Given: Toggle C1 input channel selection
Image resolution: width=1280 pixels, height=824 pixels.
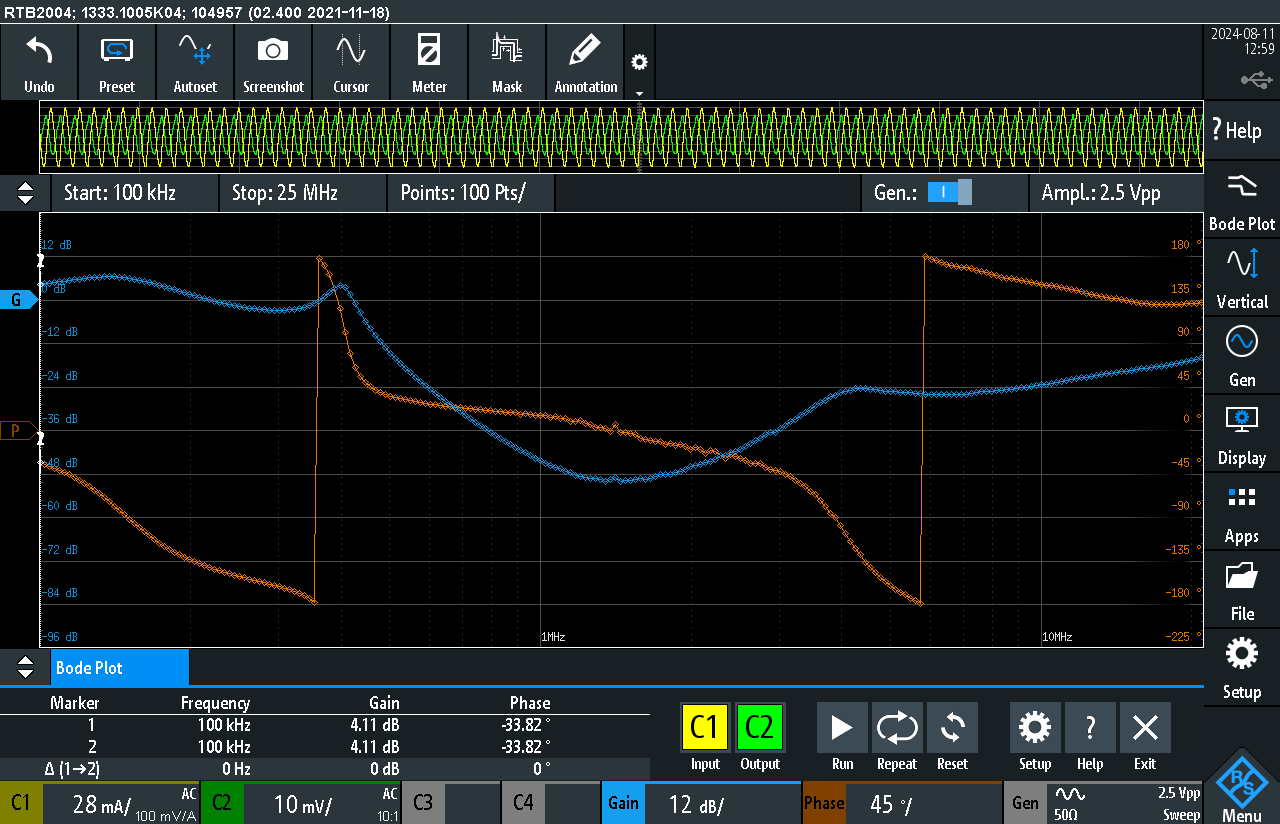Looking at the screenshot, I should 705,727.
